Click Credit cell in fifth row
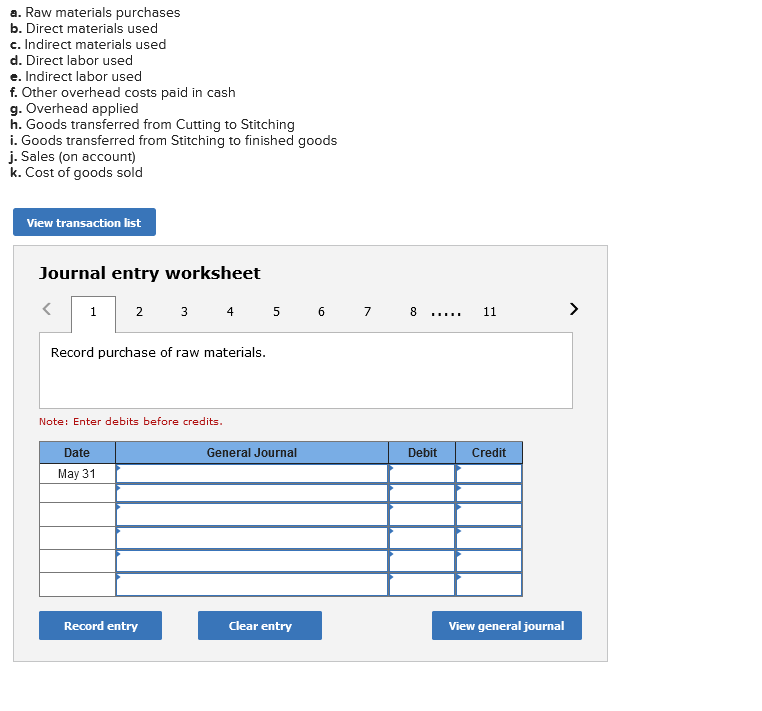762x711 pixels. coord(489,561)
